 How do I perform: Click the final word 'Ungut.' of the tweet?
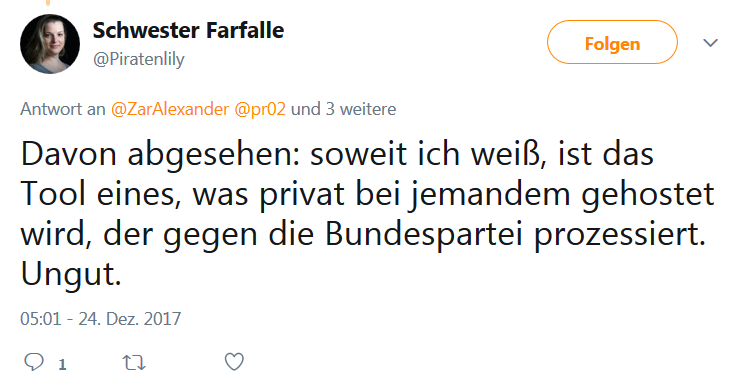pos(71,274)
